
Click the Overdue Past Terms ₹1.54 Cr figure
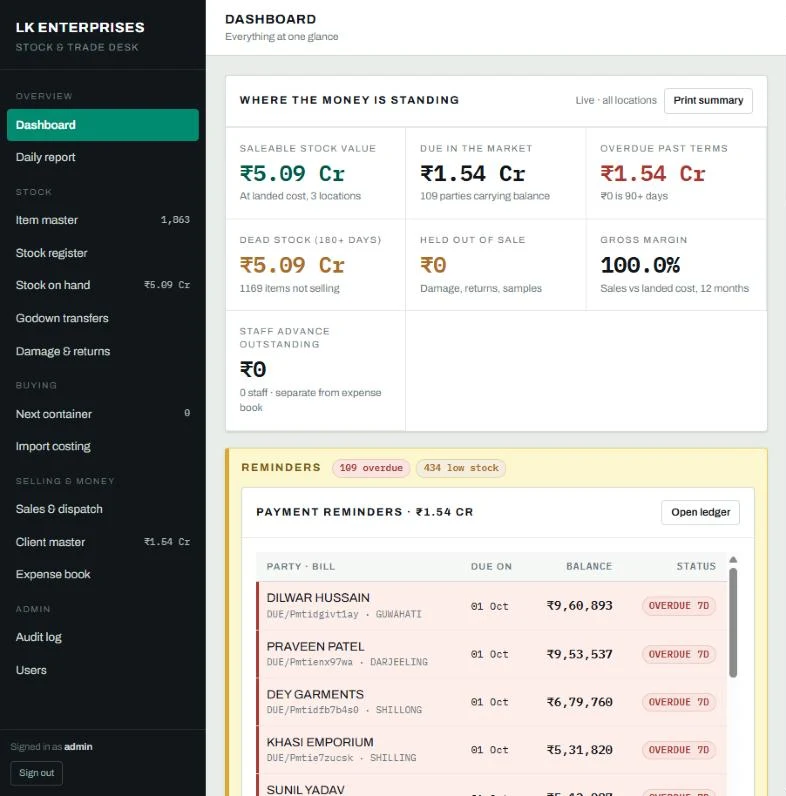coord(652,174)
